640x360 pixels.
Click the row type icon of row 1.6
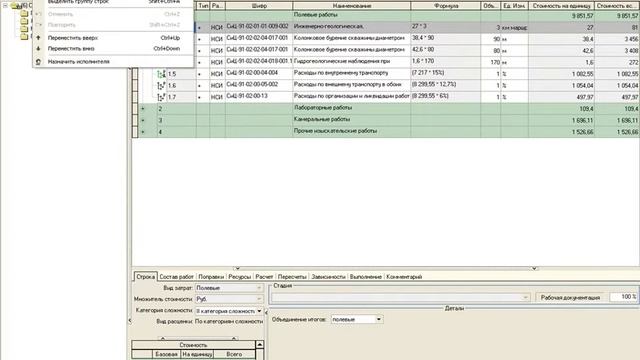(162, 86)
